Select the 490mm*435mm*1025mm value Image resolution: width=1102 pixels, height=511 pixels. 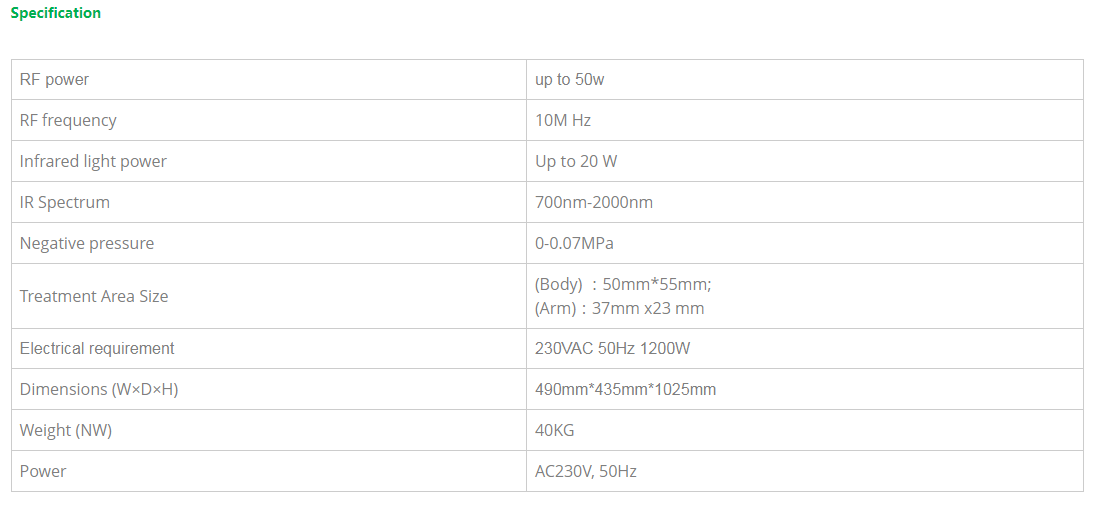(x=625, y=390)
